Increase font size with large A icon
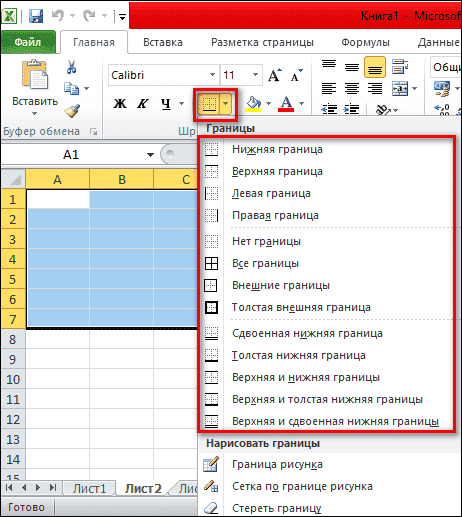 click(x=275, y=75)
